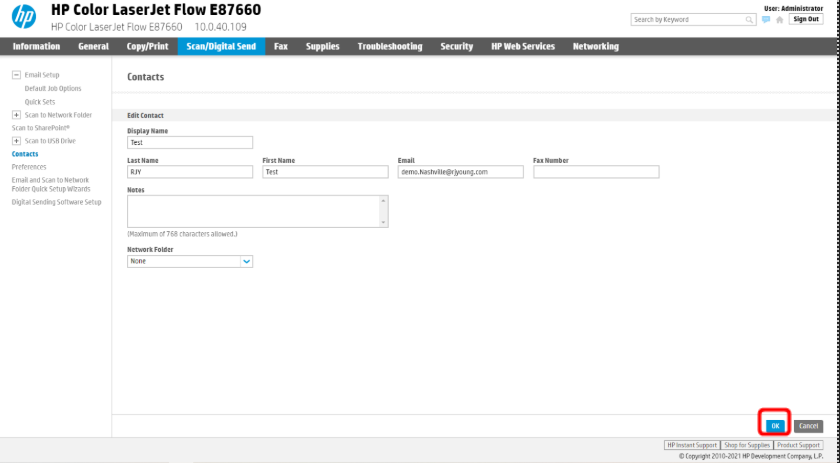Go to home via house icon
840x463 pixels.
coord(779,20)
